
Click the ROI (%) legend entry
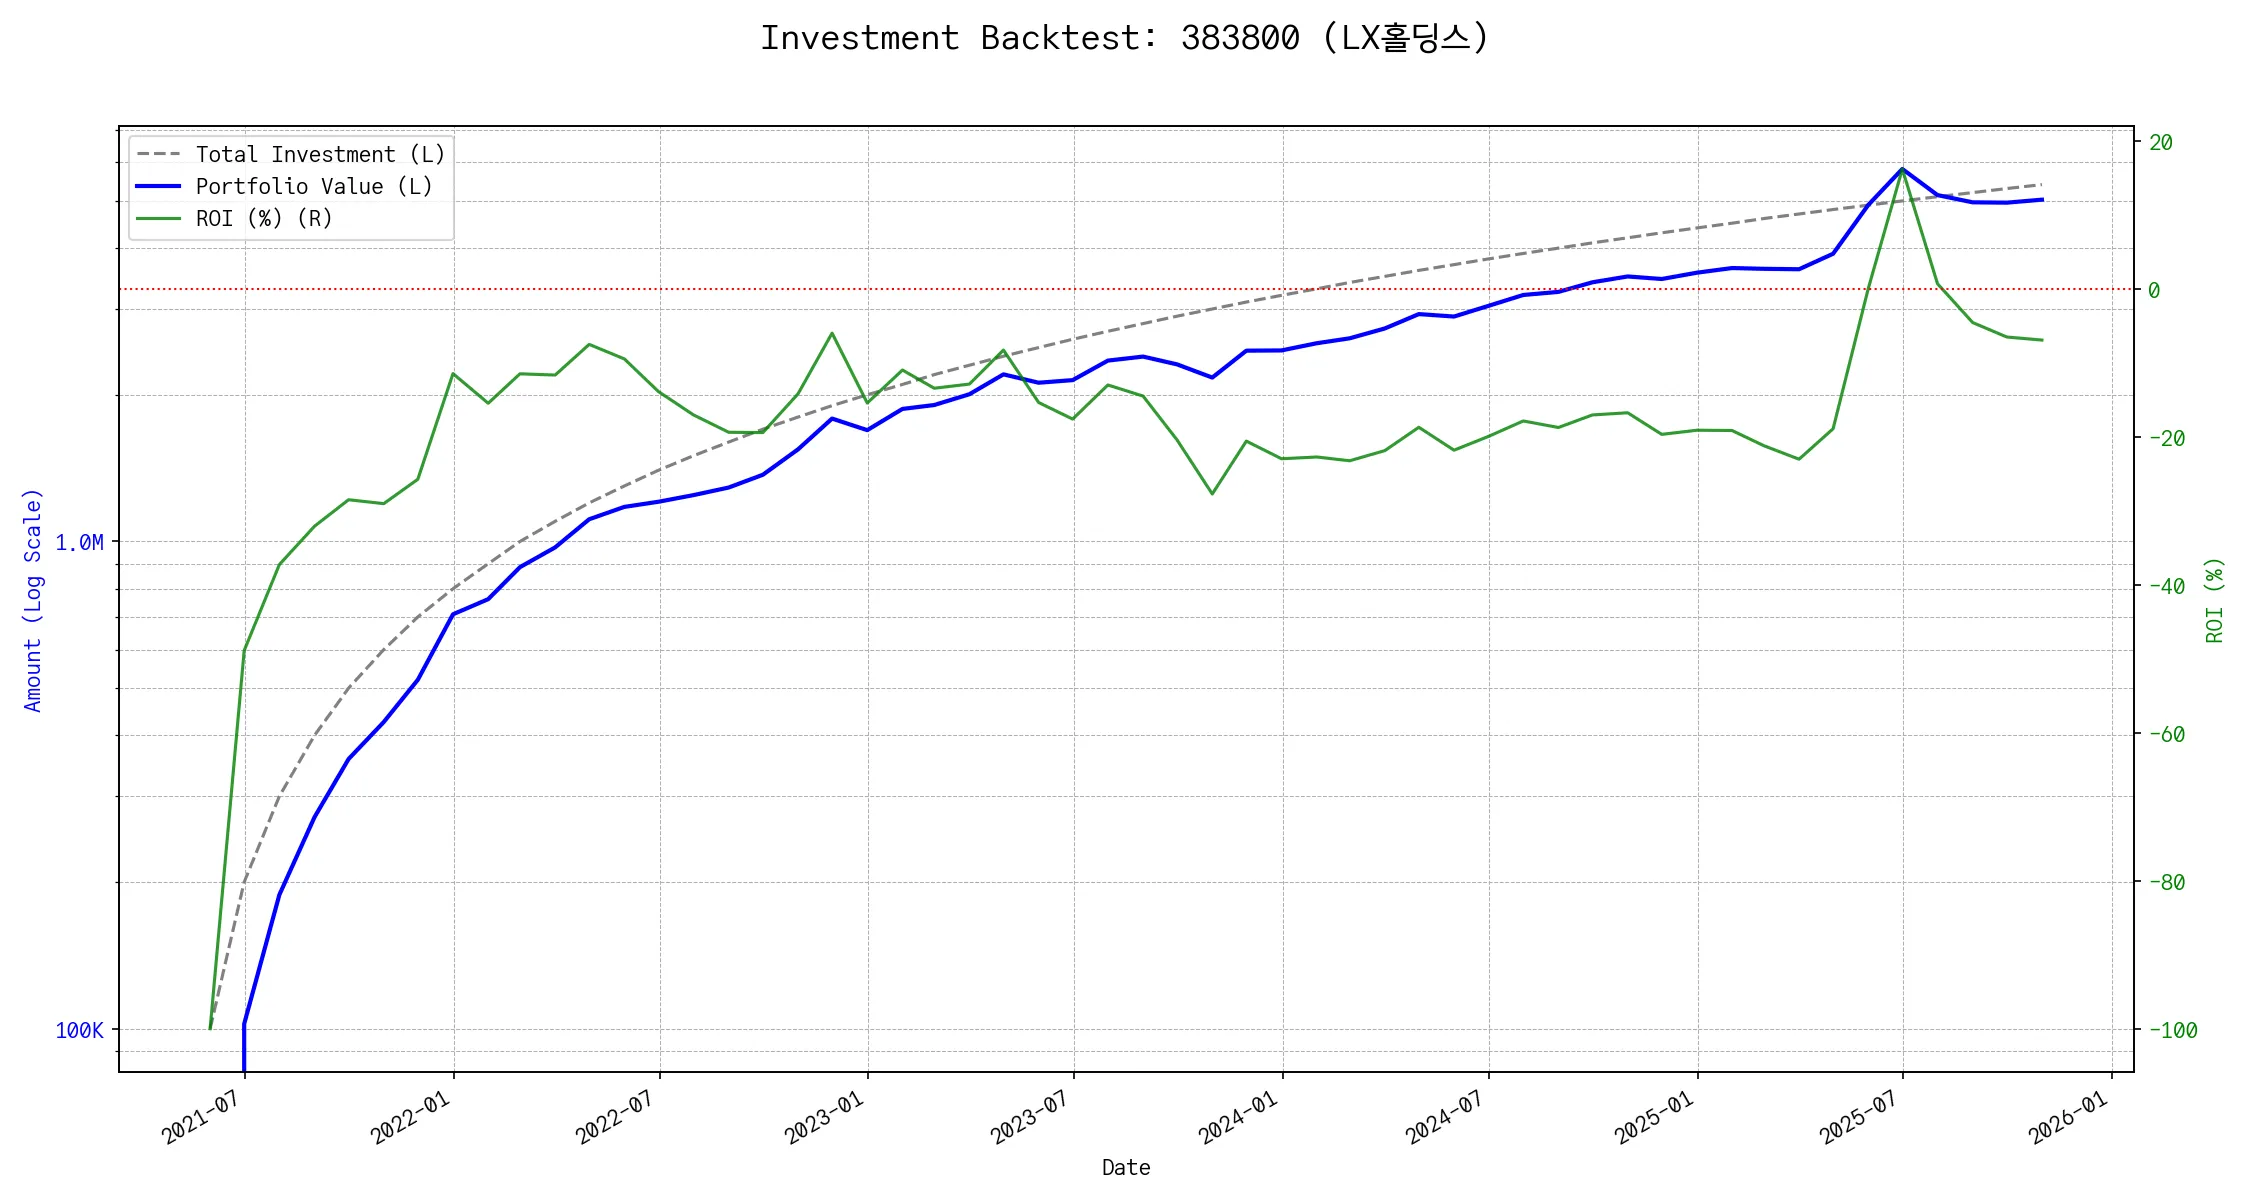[263, 219]
